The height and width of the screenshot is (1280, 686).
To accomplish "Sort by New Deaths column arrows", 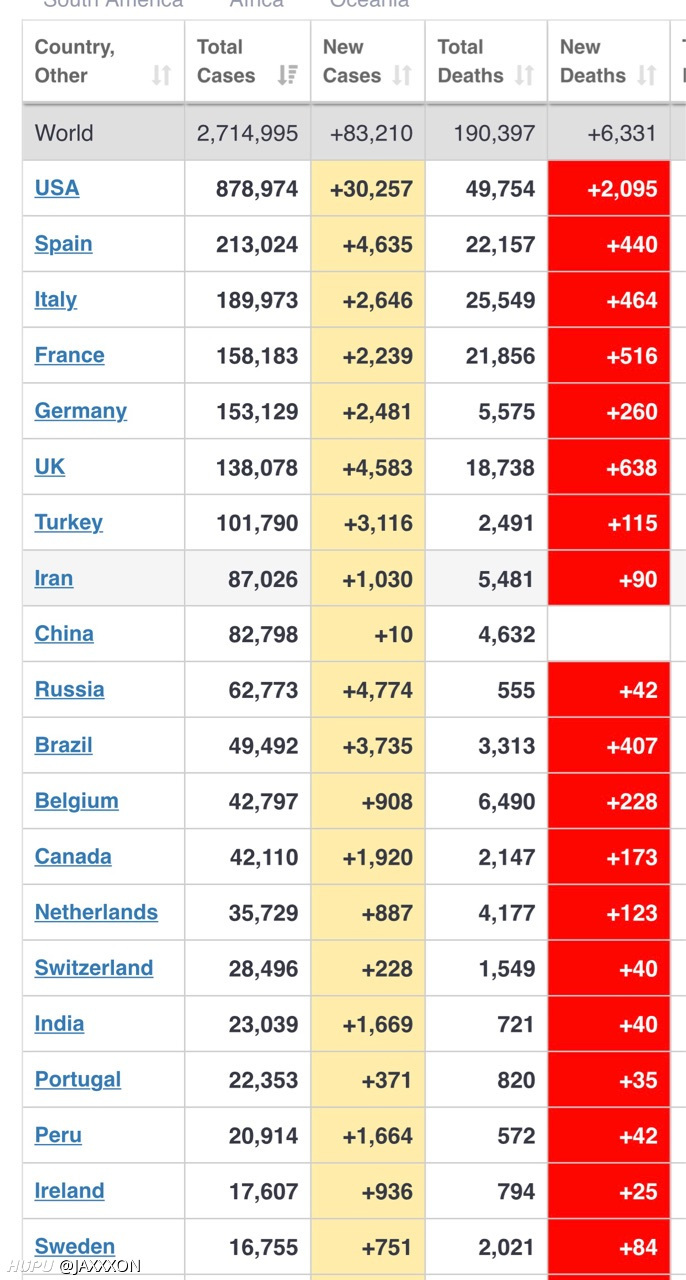I will [647, 75].
